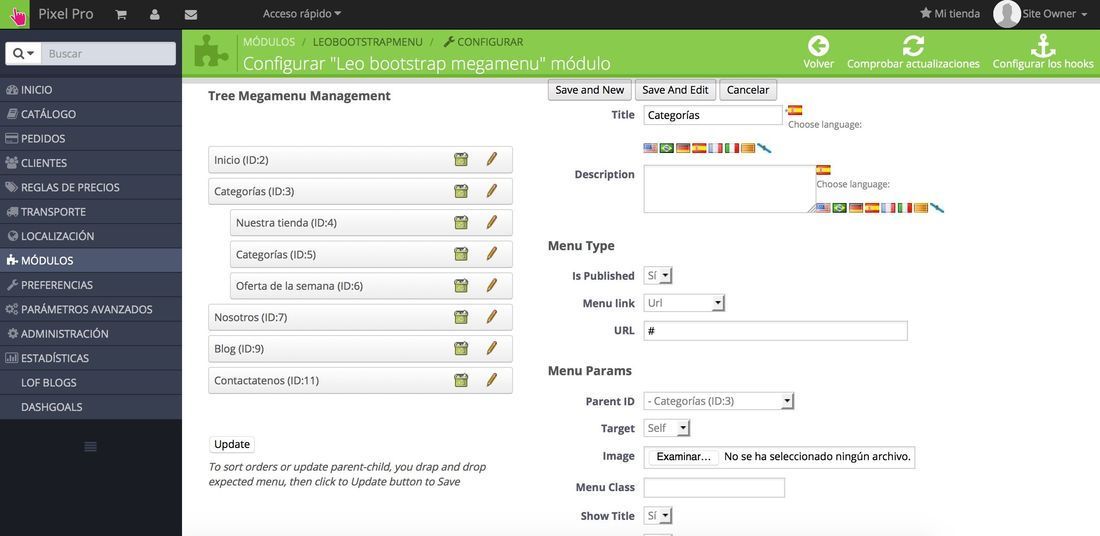The height and width of the screenshot is (536, 1100).
Task: Click the green icon on Categorías (ID:3)
Action: 461,191
